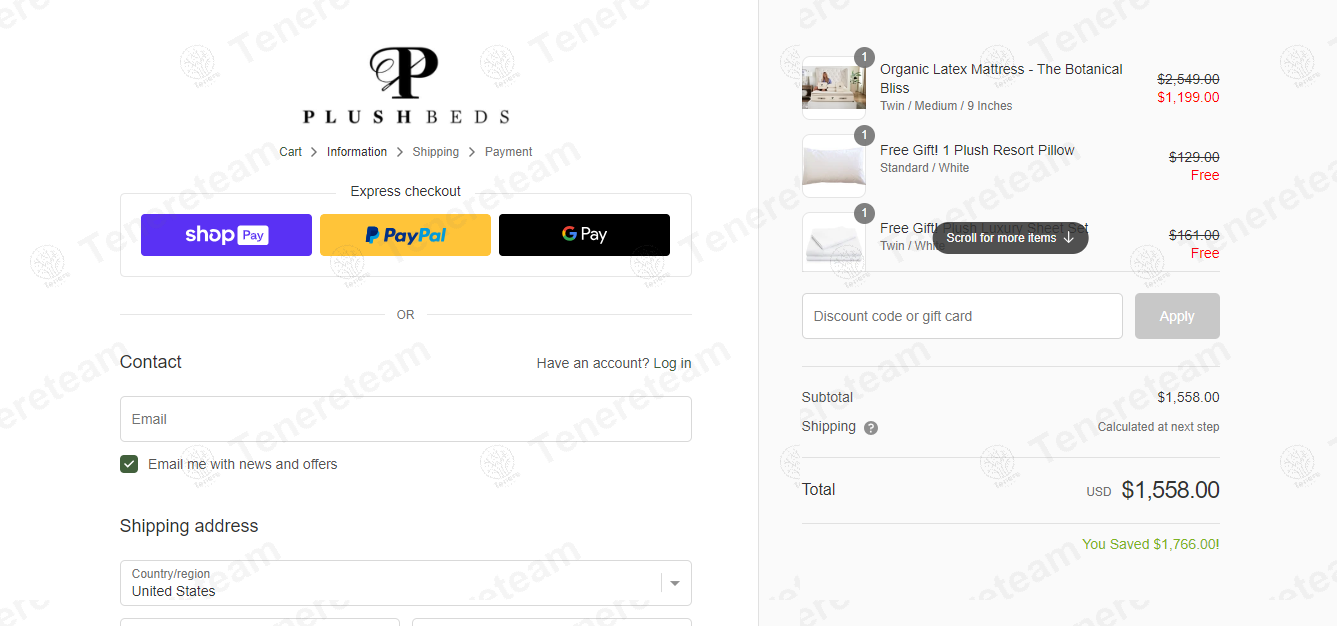Click the shipping help question mark icon
The image size is (1337, 626).
(x=871, y=428)
